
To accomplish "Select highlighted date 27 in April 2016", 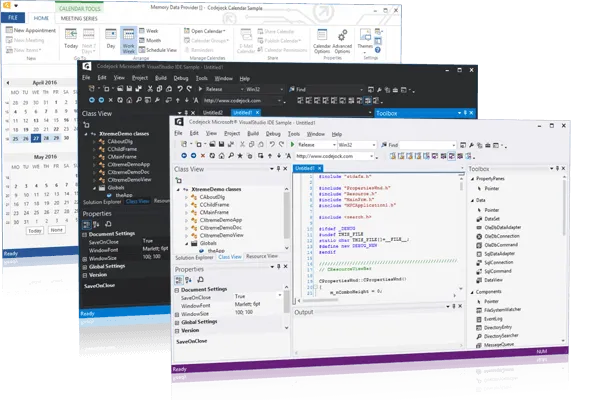I will coord(36,138).
